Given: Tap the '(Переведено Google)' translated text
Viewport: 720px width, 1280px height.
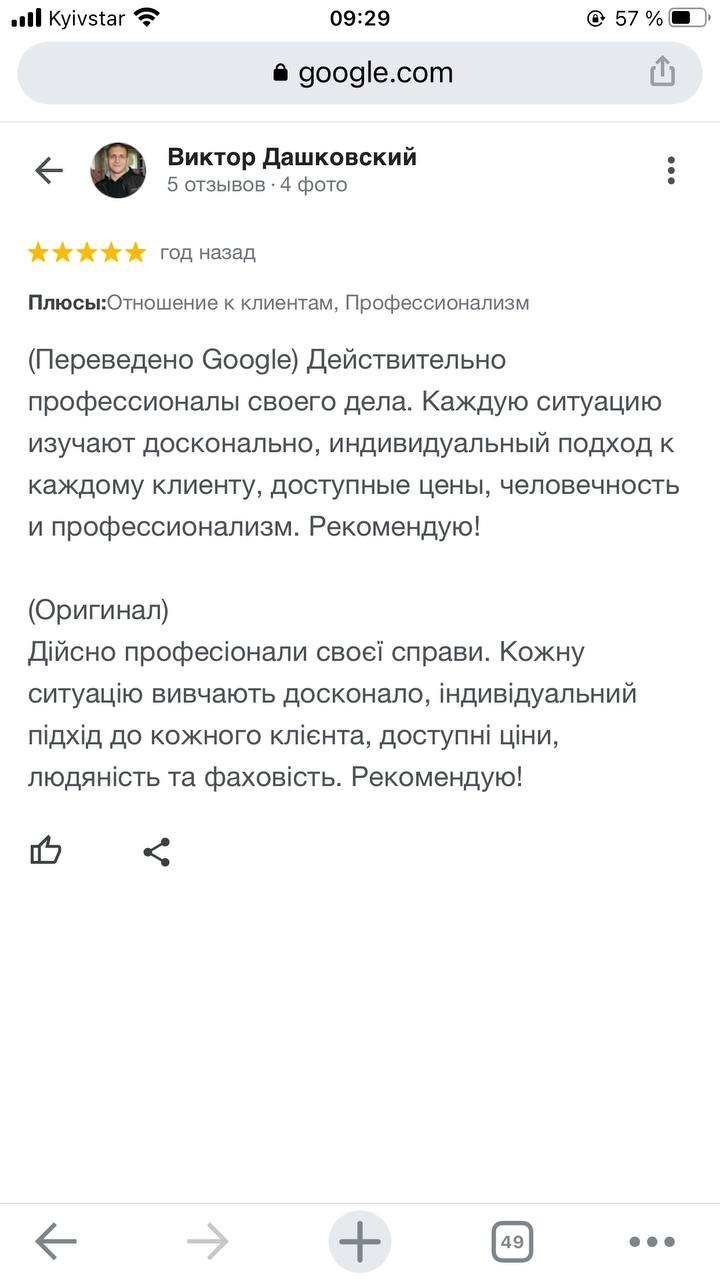Looking at the screenshot, I should pyautogui.click(x=164, y=359).
